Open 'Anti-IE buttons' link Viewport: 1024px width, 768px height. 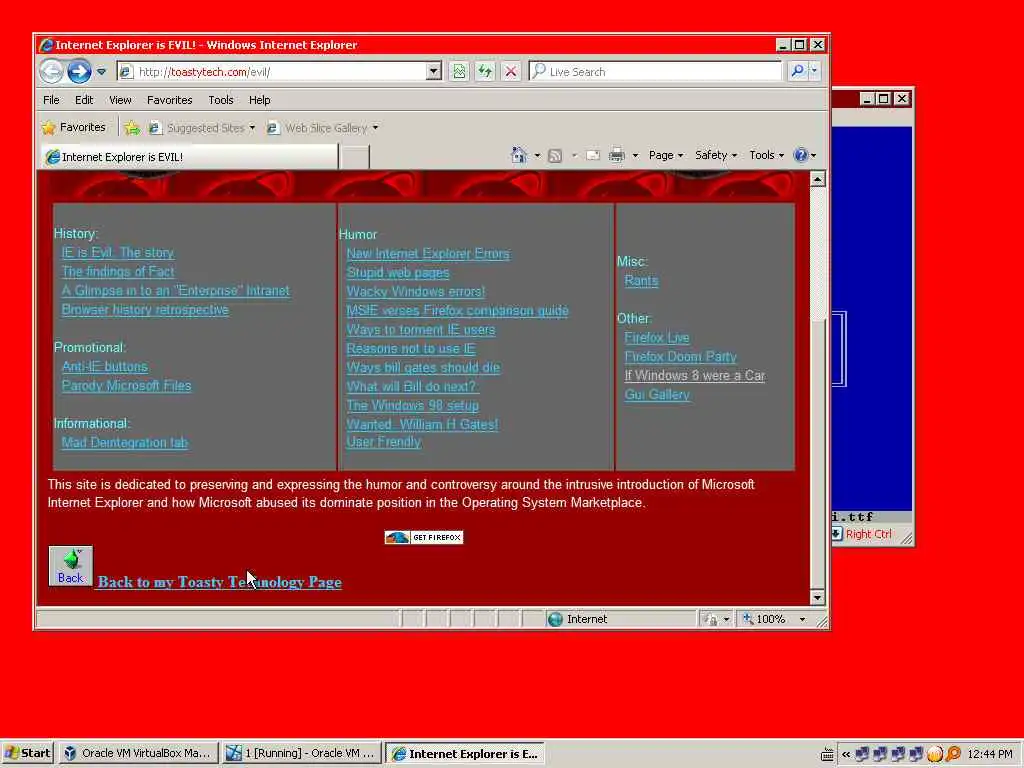point(104,366)
